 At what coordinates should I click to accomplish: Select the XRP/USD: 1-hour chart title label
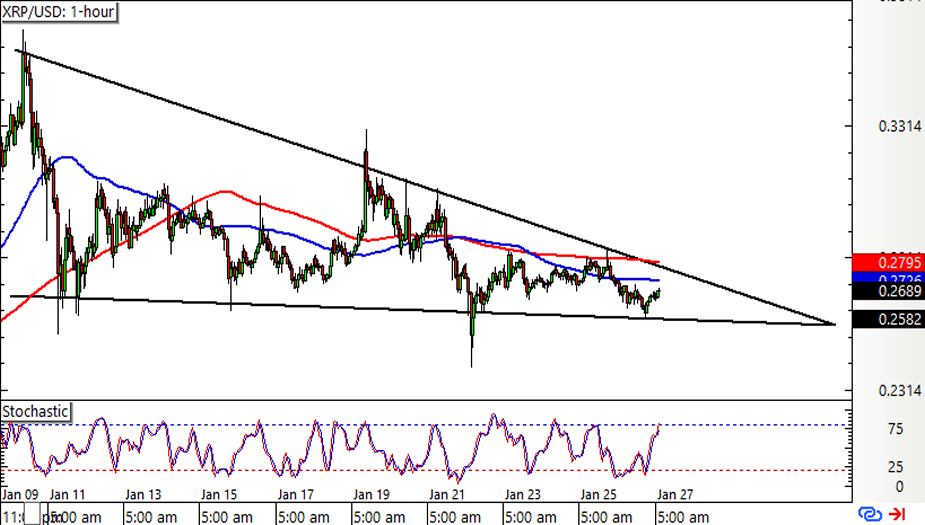point(58,12)
